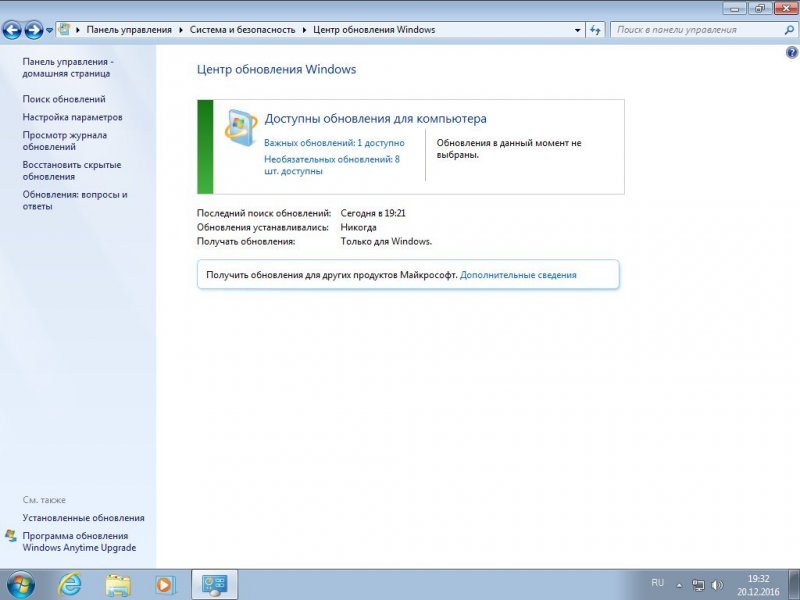The image size is (800, 600).
Task: Click the Forward navigation arrow
Action: point(33,30)
